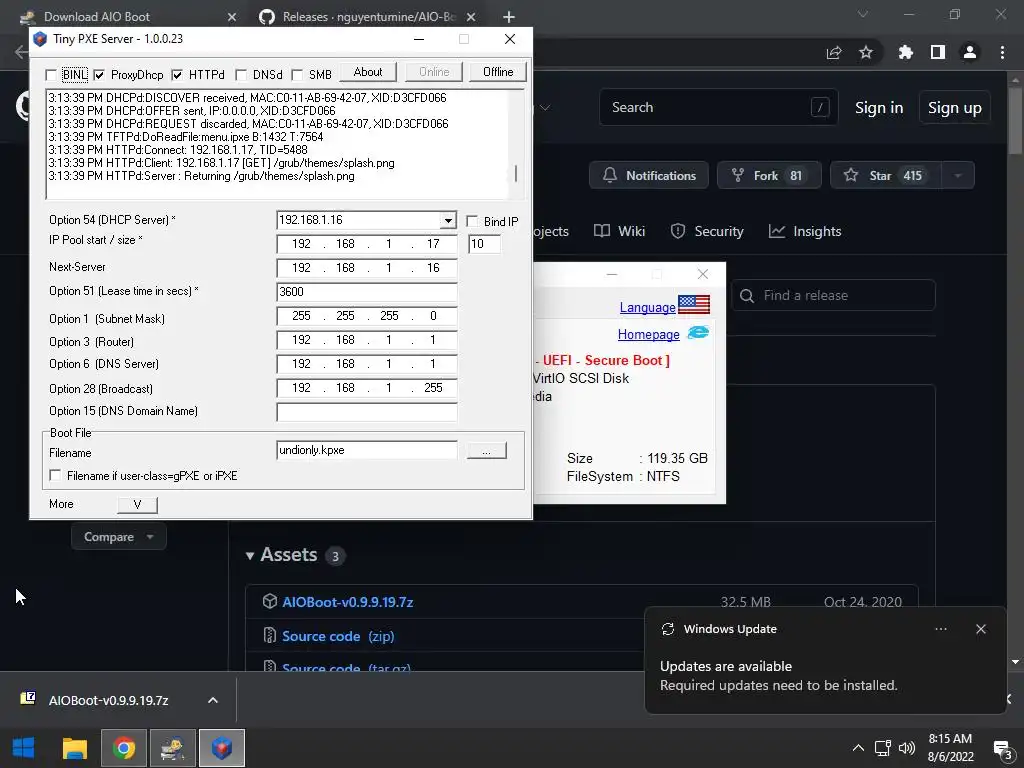Screen dimensions: 1024x768
Task: Show hidden system tray icons
Action: point(858,748)
